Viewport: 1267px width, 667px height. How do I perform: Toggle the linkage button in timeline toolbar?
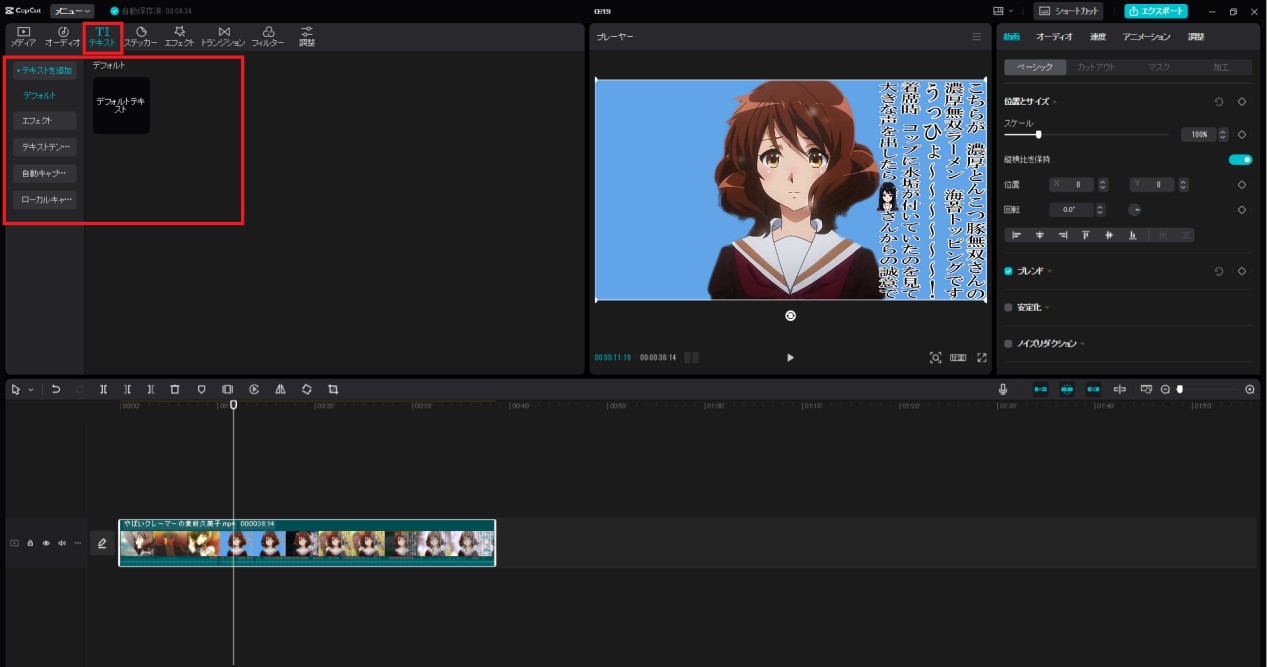click(1093, 389)
